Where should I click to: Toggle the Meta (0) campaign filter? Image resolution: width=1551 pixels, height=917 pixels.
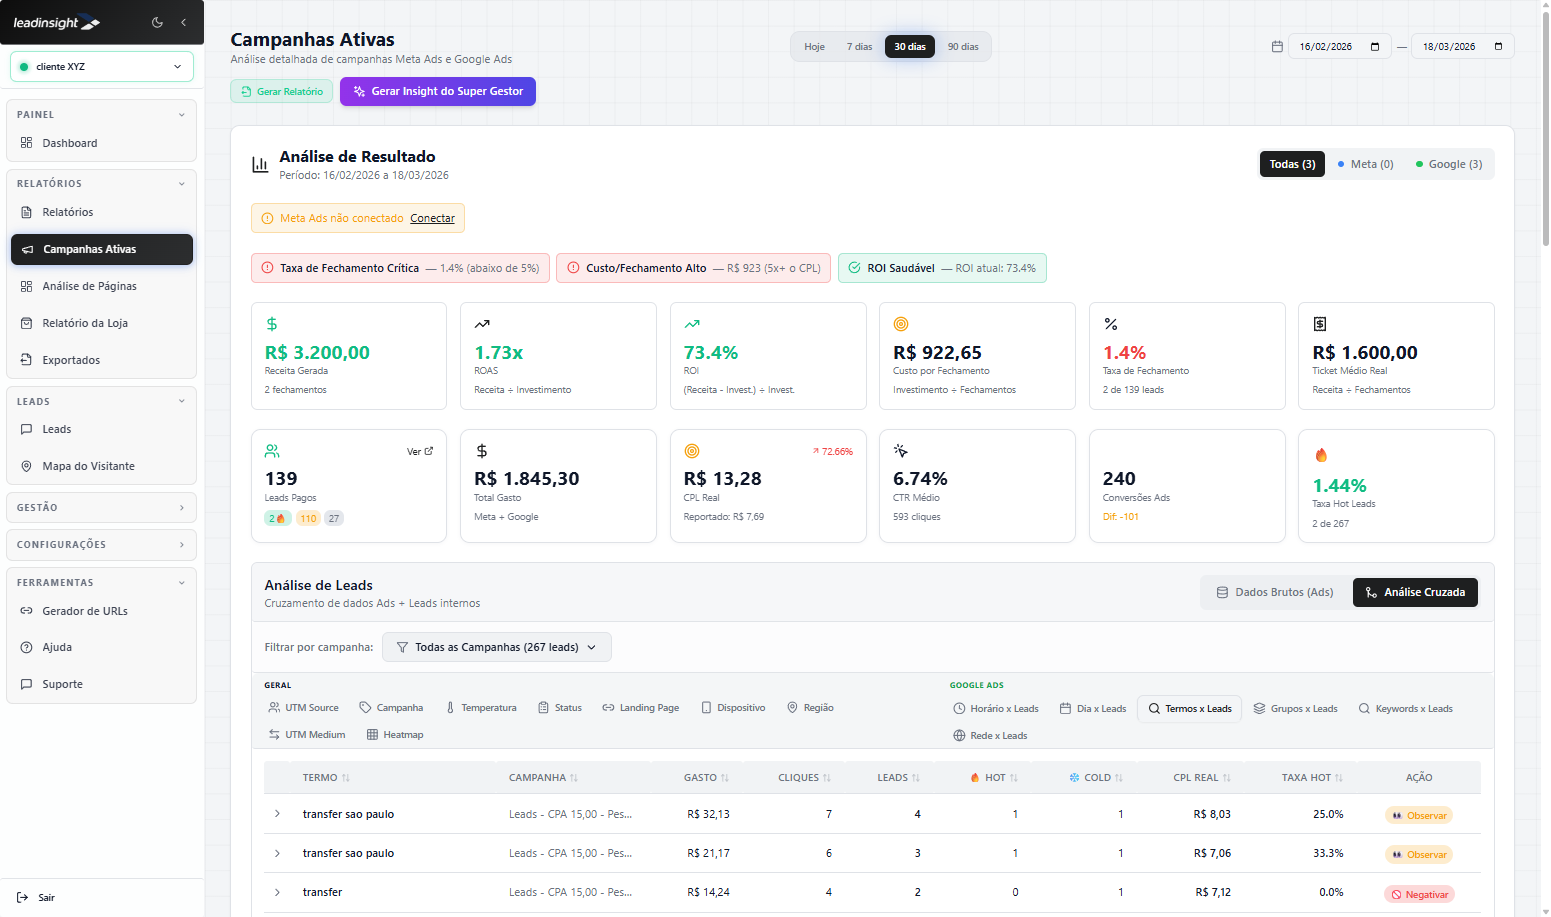pyautogui.click(x=1364, y=163)
